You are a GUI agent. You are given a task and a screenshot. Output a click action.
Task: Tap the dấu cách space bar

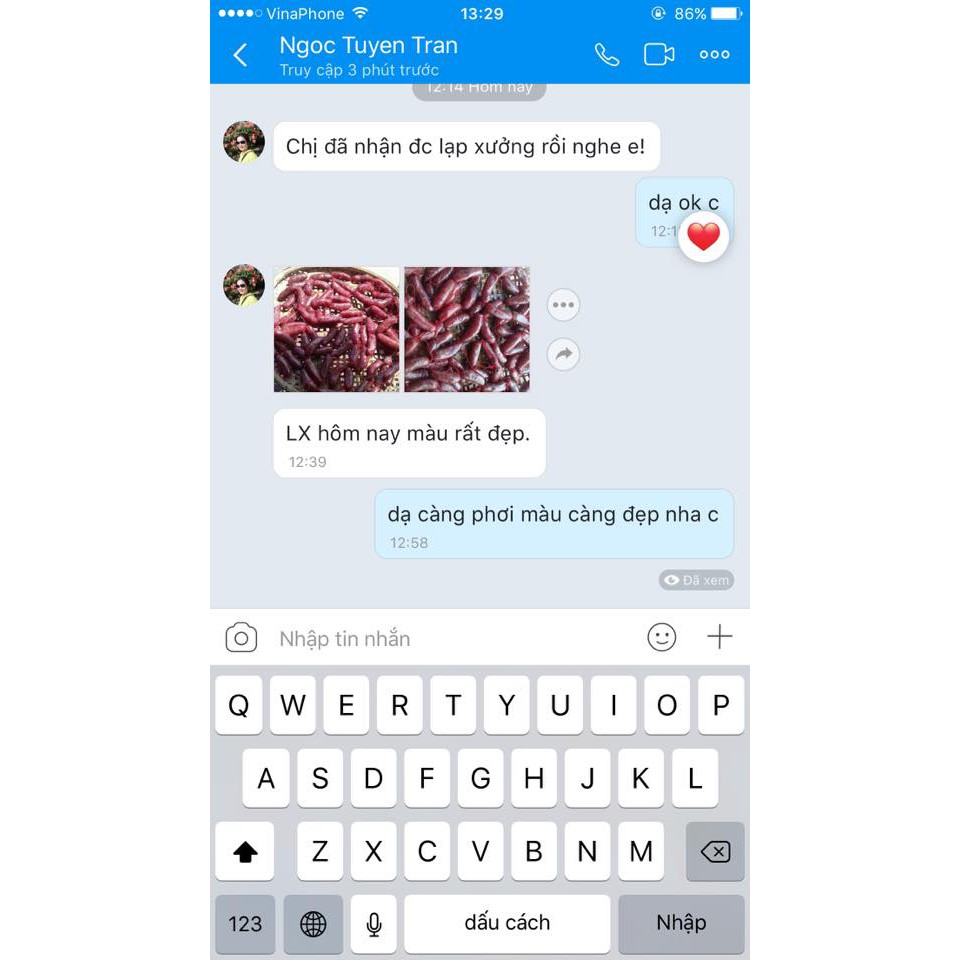pyautogui.click(x=507, y=923)
